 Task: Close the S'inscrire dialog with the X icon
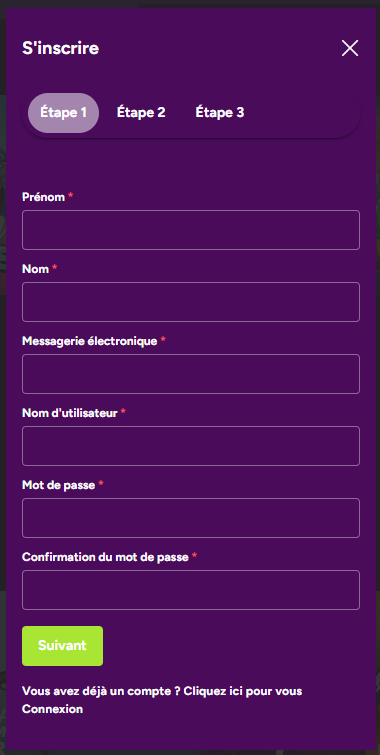click(x=350, y=48)
